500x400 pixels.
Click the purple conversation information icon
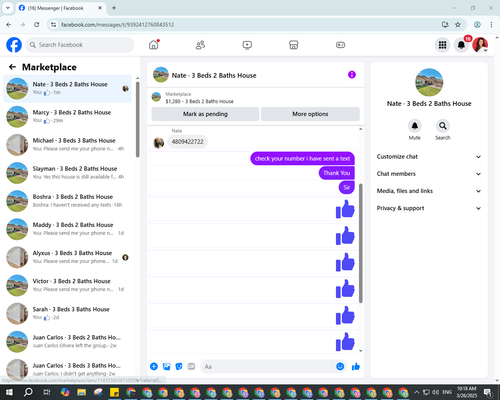point(352,75)
